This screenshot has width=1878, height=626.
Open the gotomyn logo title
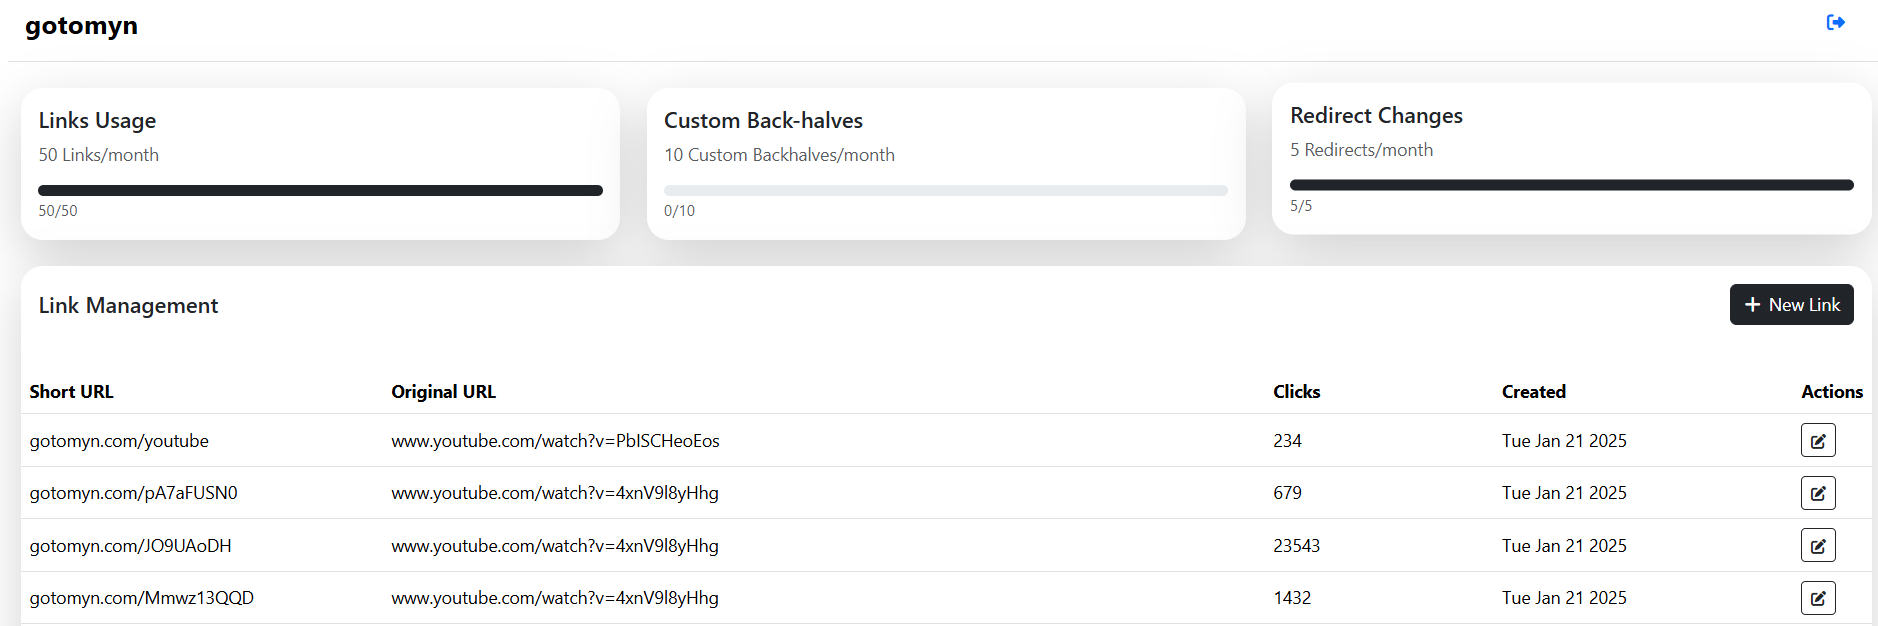click(x=81, y=26)
